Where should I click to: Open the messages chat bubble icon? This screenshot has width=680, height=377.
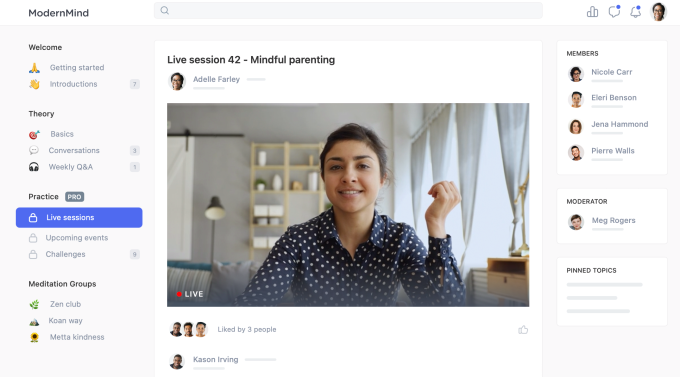pos(614,12)
